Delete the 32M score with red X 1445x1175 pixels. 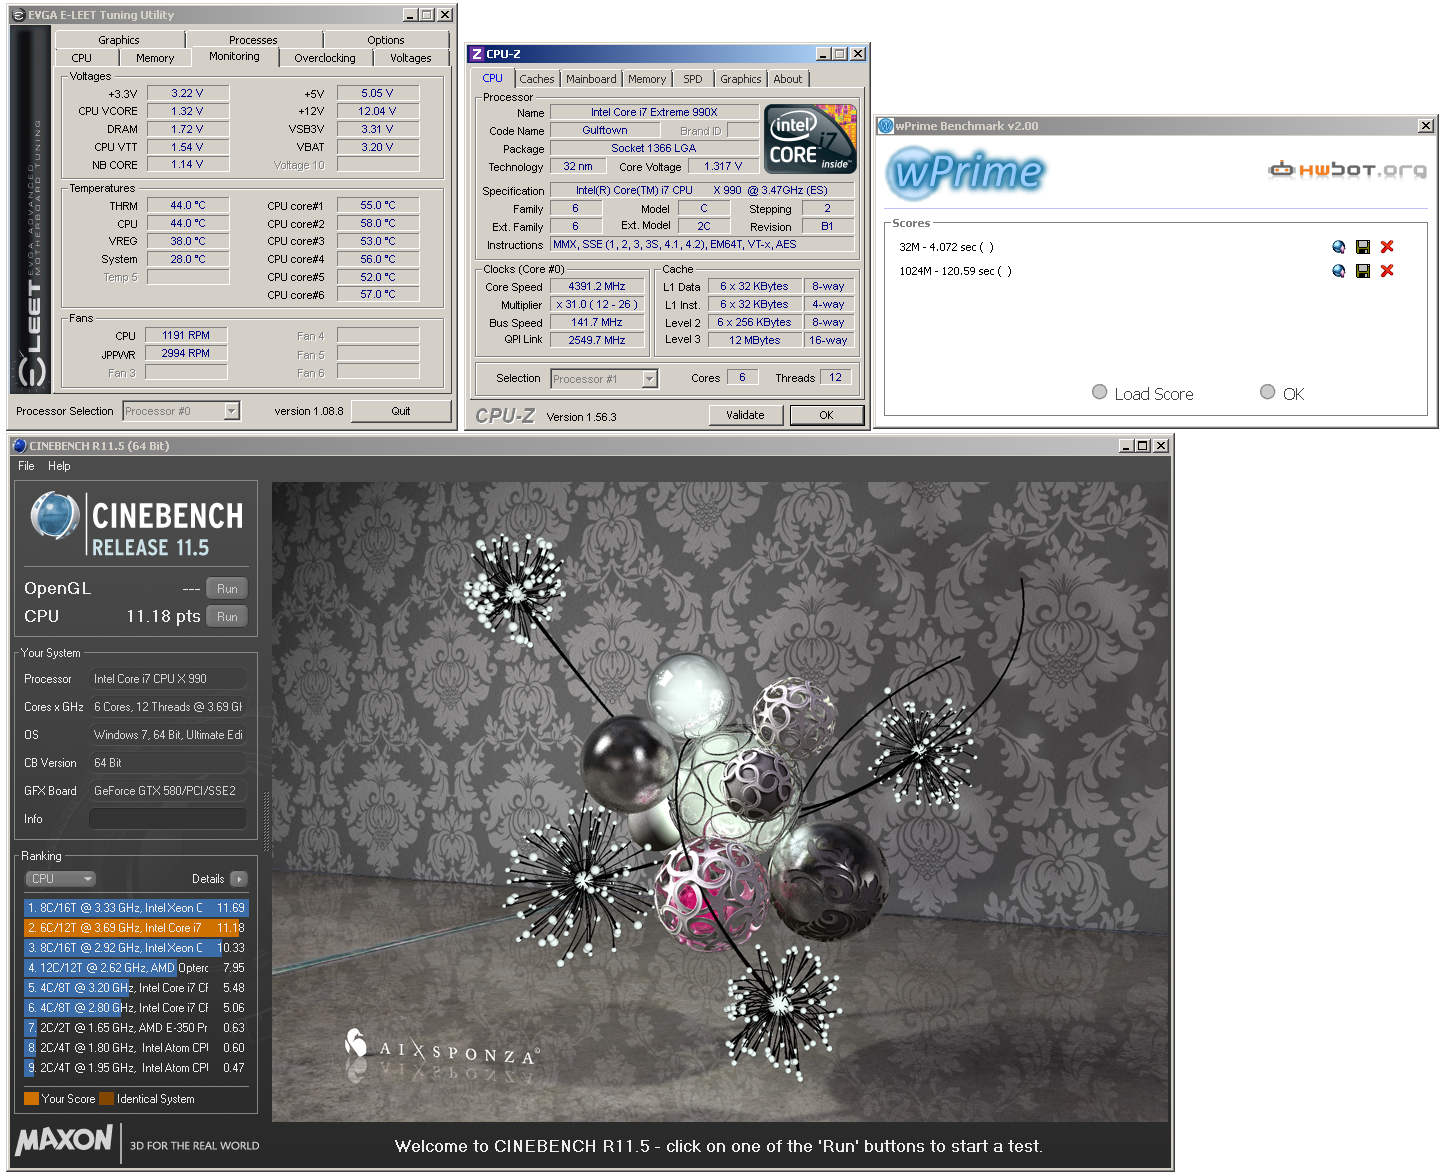[x=1387, y=247]
